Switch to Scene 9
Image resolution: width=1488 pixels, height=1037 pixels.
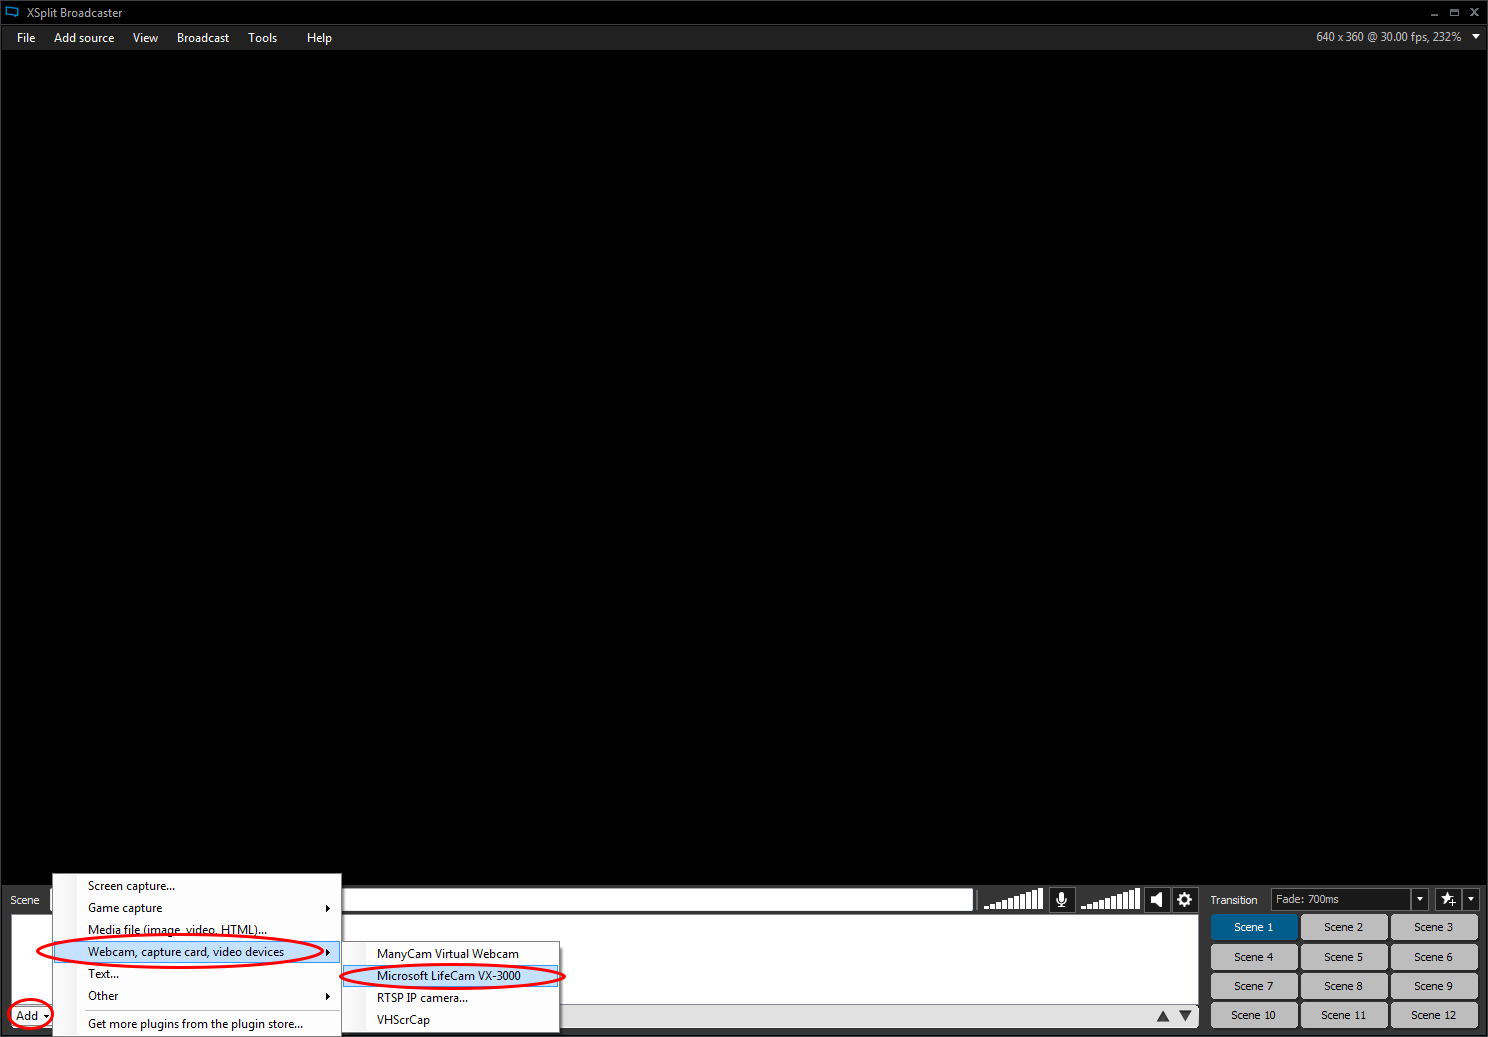pos(1434,986)
